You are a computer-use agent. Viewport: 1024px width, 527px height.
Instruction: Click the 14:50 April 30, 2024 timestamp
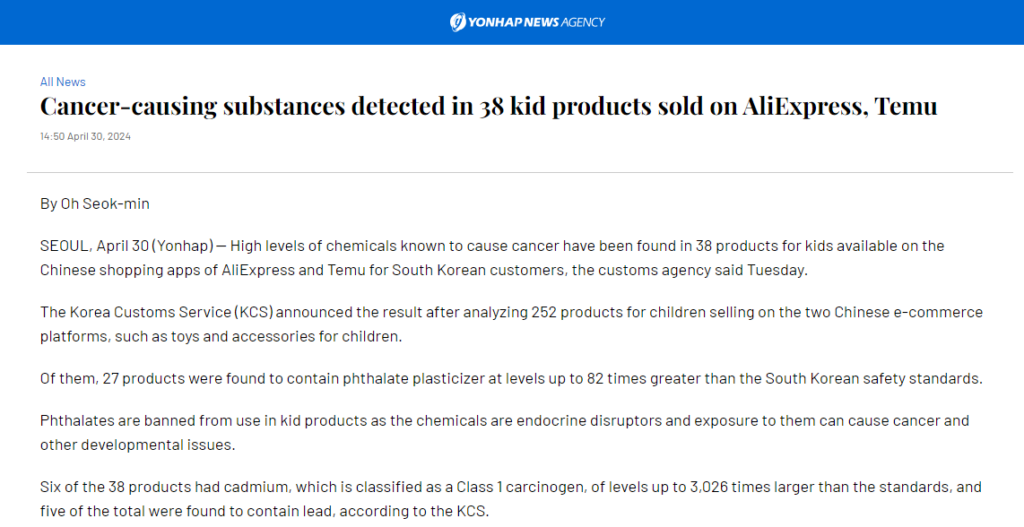[x=86, y=136]
